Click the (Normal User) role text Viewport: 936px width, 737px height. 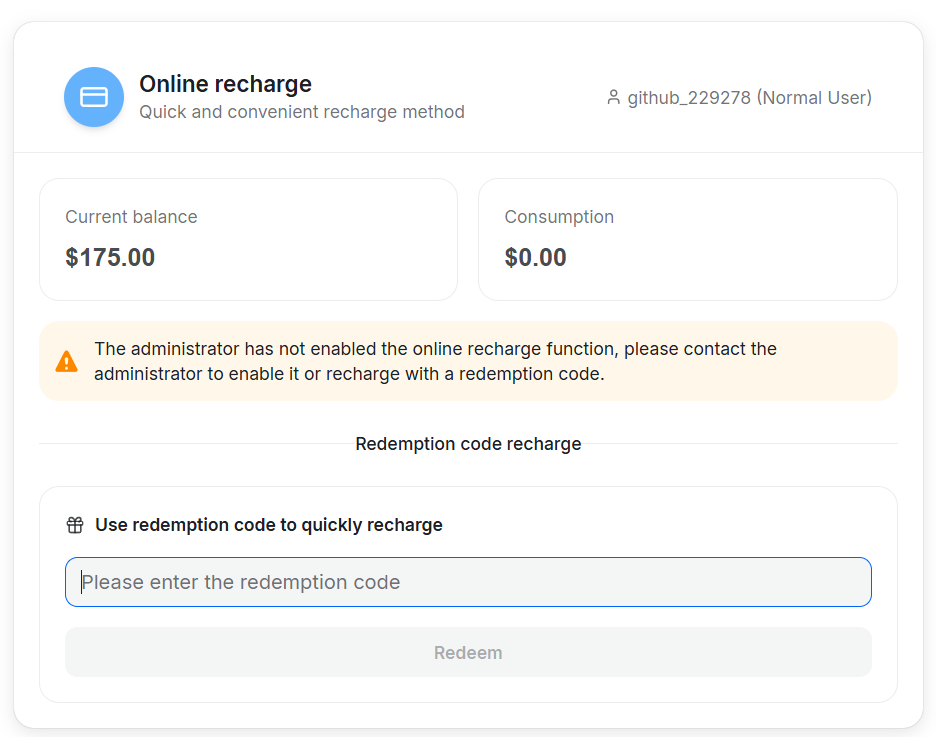coord(814,98)
